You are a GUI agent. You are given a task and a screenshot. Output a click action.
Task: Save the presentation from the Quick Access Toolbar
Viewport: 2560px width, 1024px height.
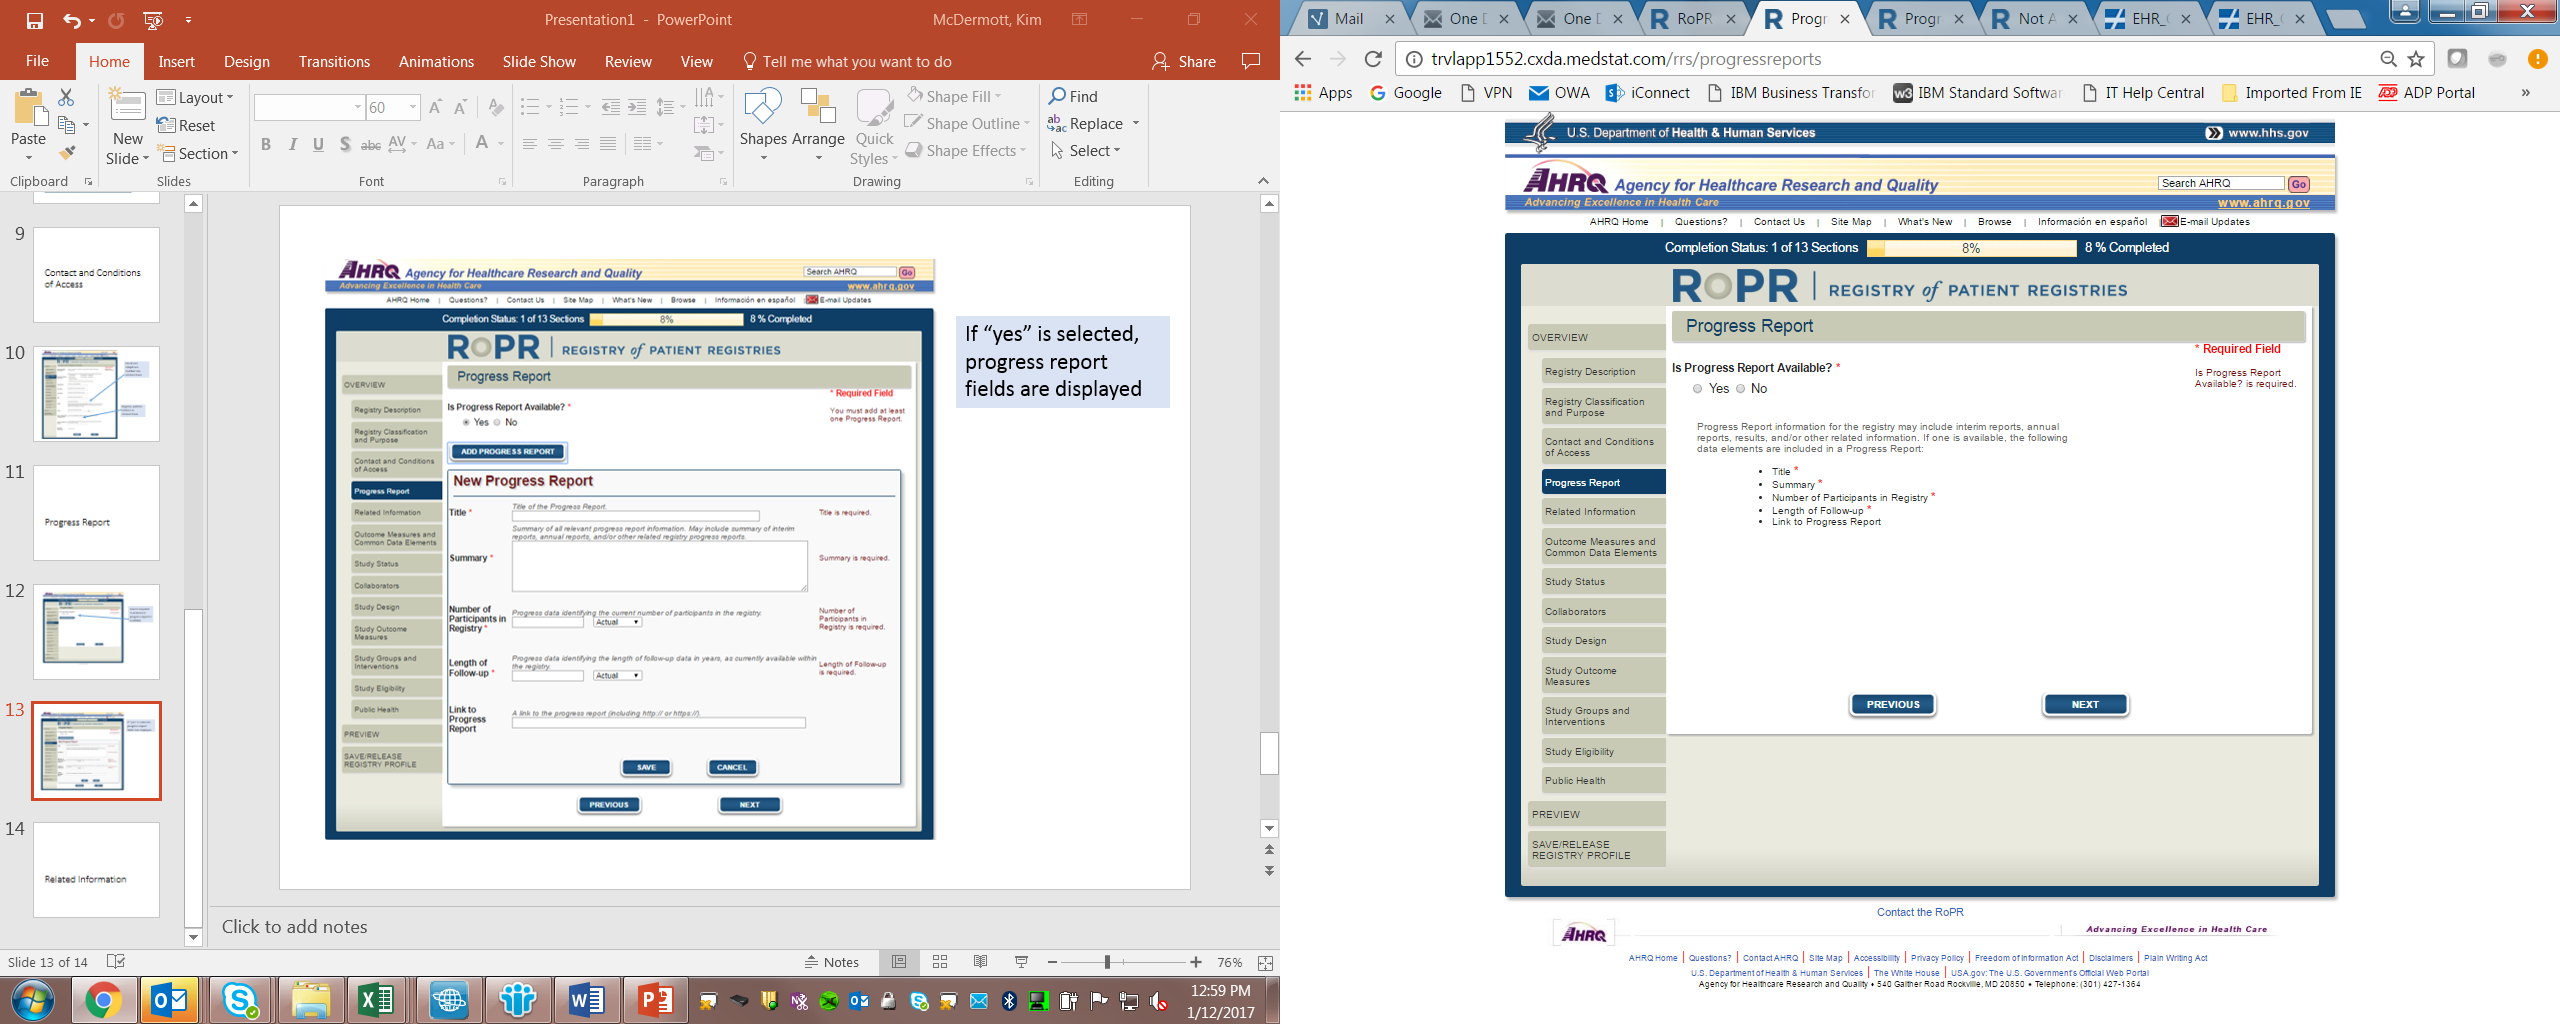[35, 20]
